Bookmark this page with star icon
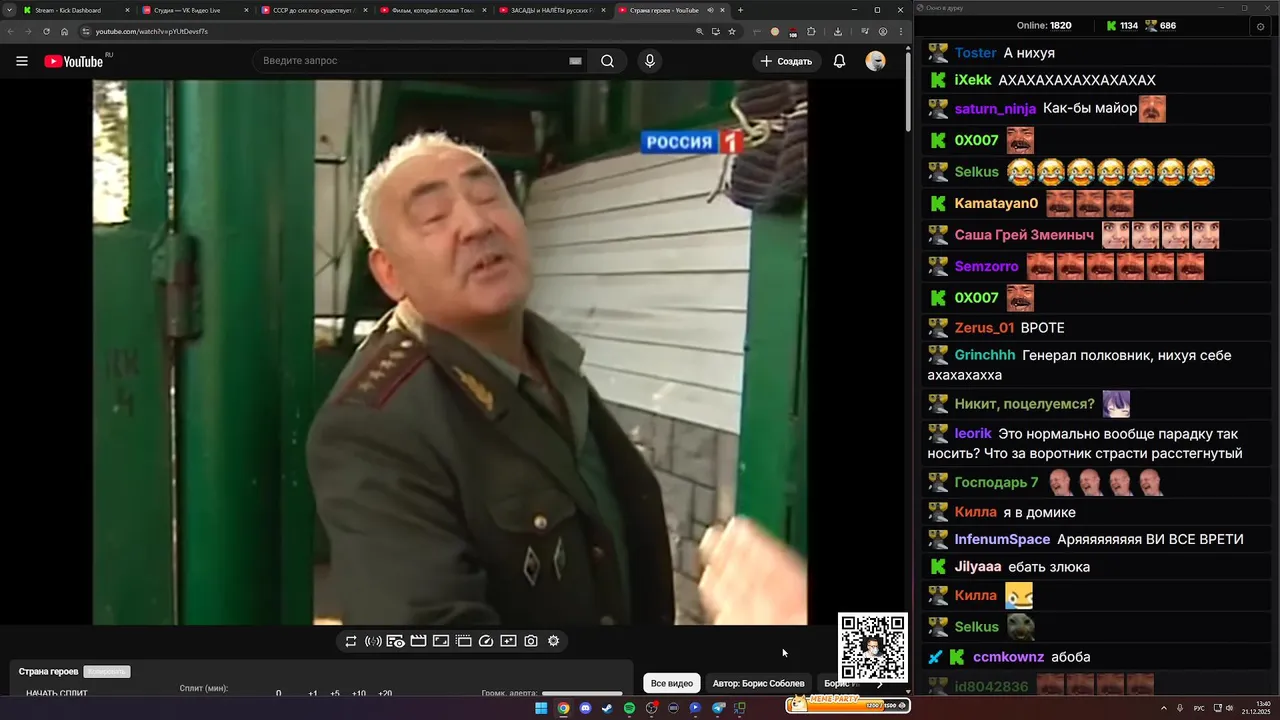 [x=732, y=31]
